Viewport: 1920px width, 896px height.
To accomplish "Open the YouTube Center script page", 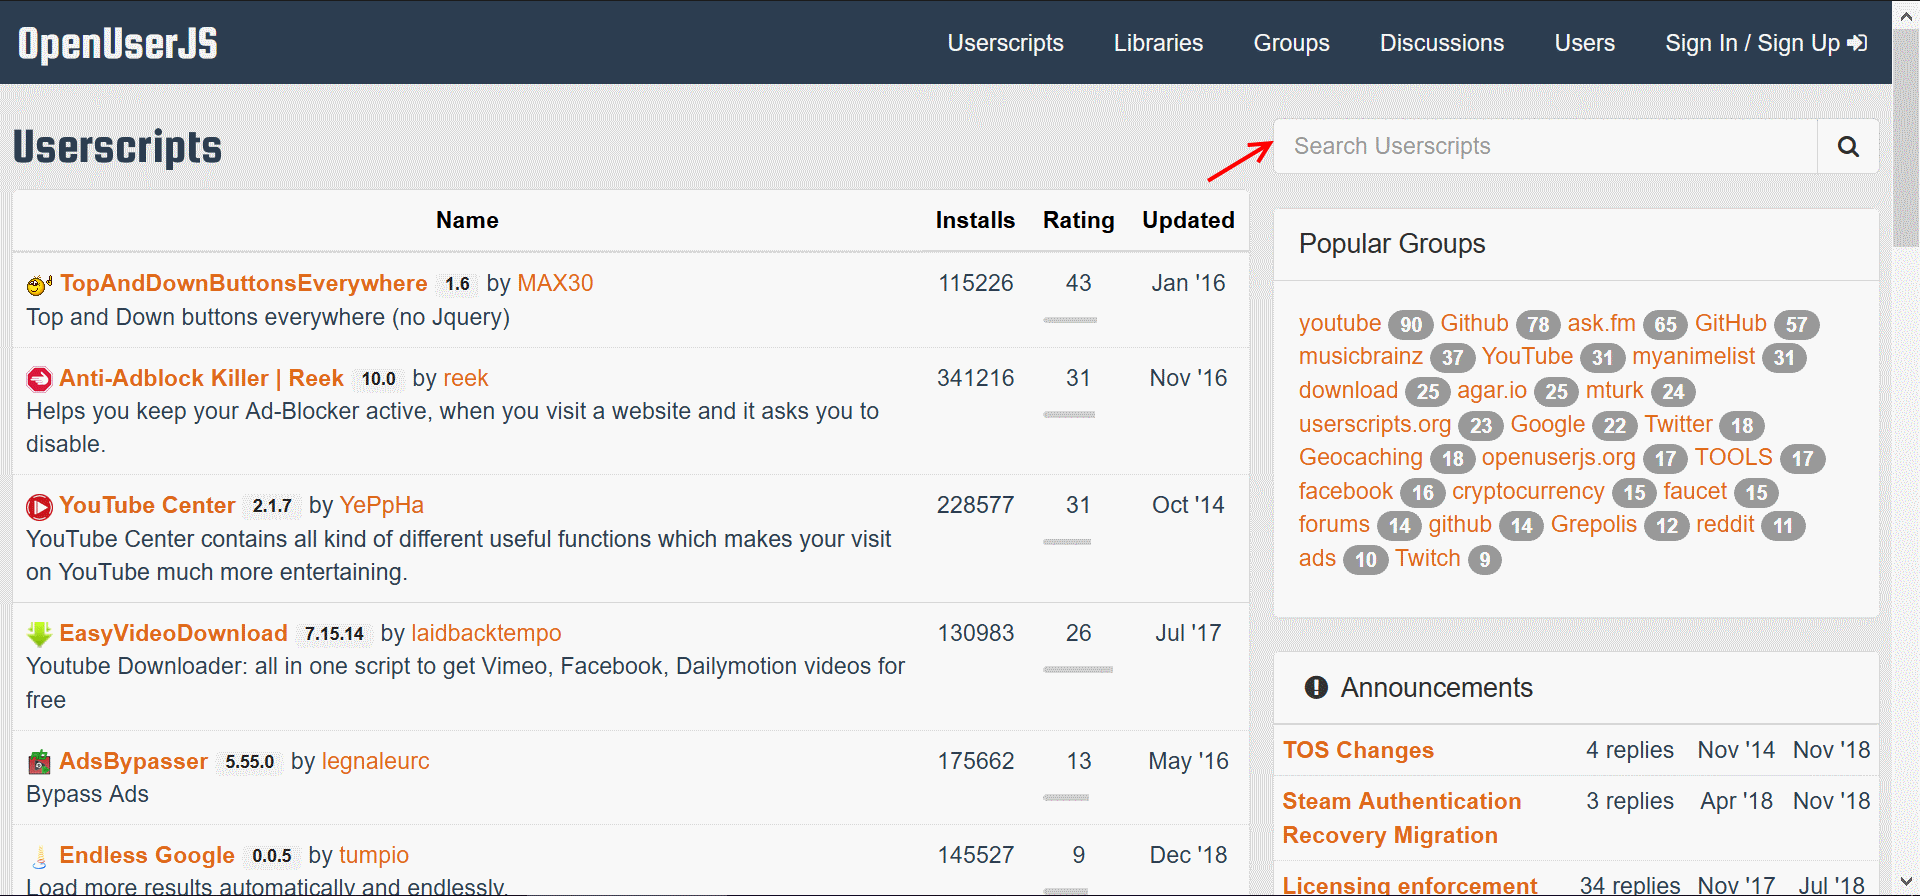I will (147, 505).
